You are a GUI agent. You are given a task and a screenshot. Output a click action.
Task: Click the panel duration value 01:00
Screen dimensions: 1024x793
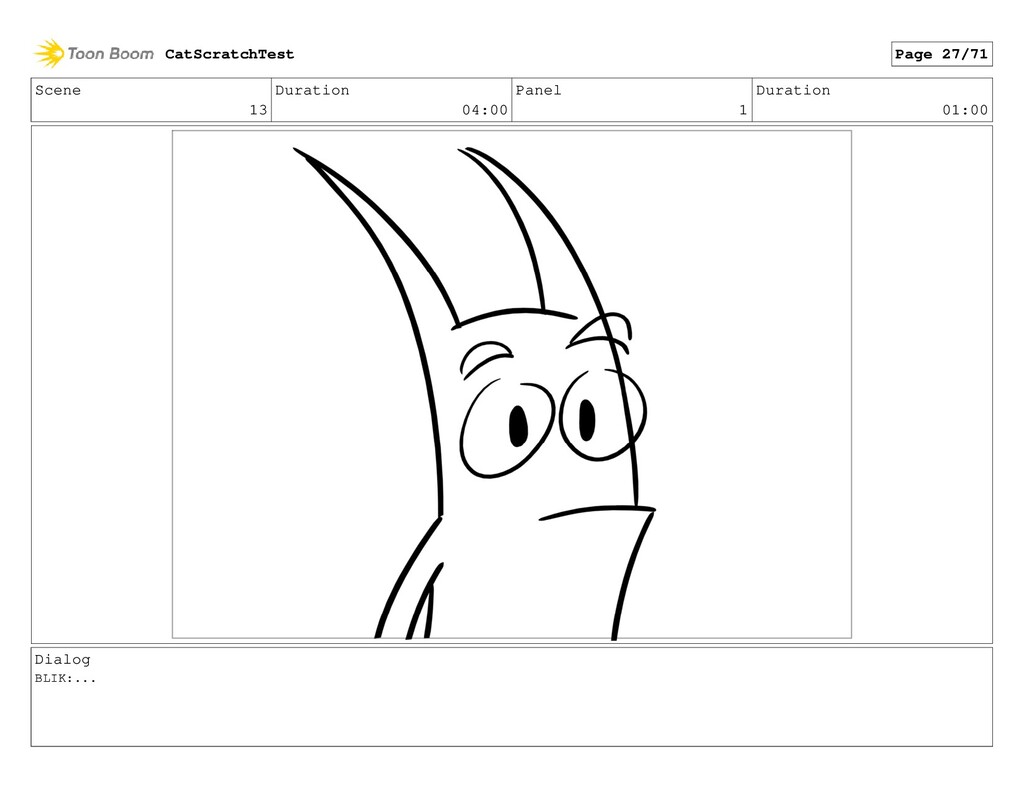(x=965, y=110)
